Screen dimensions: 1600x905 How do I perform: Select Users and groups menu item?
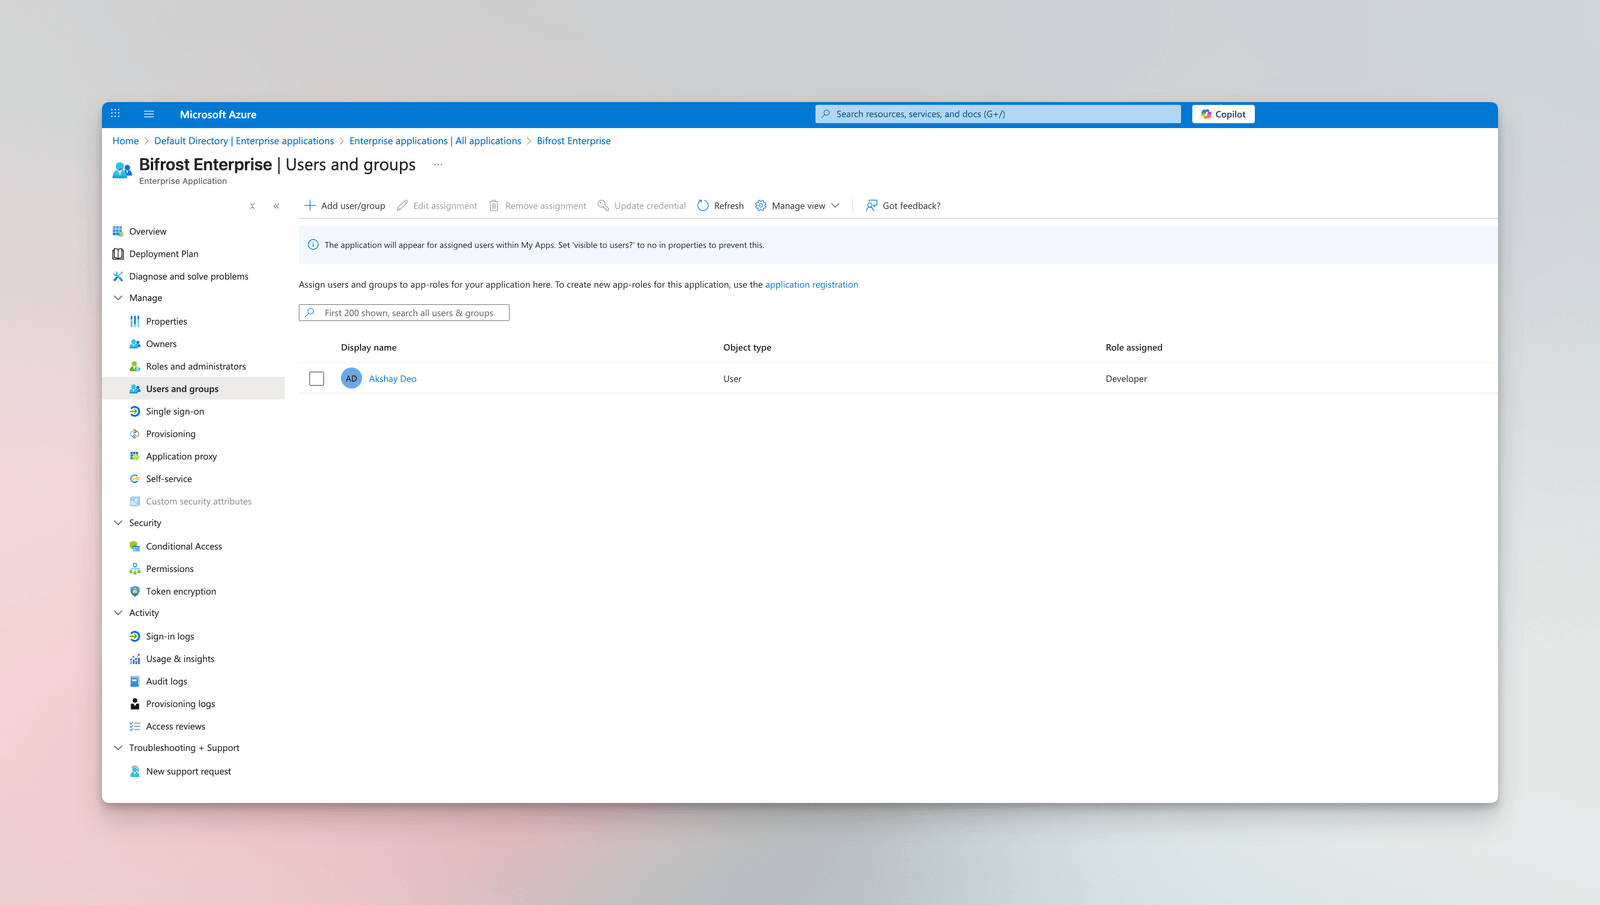pyautogui.click(x=193, y=389)
